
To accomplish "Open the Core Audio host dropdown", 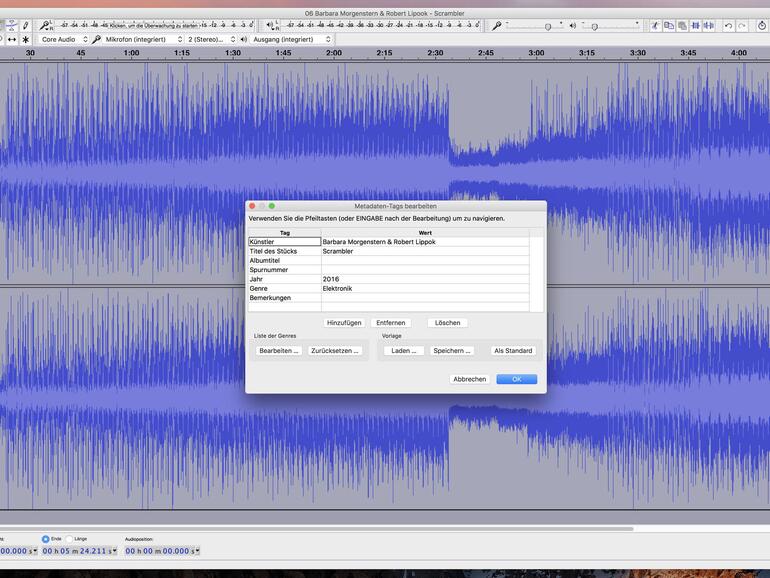I will [64, 39].
